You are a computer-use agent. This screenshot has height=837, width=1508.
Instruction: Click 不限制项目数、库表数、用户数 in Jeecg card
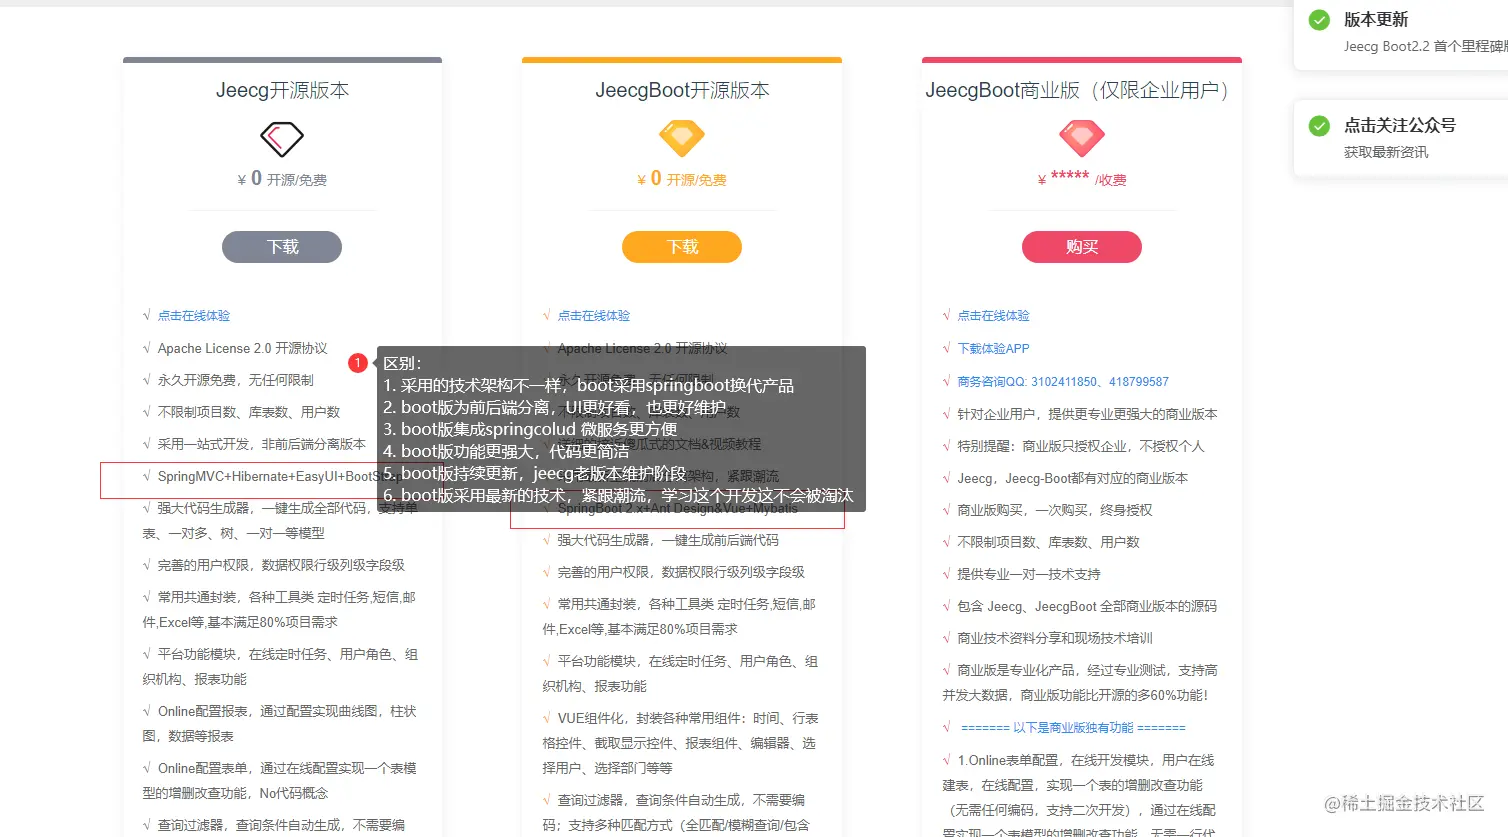(249, 413)
